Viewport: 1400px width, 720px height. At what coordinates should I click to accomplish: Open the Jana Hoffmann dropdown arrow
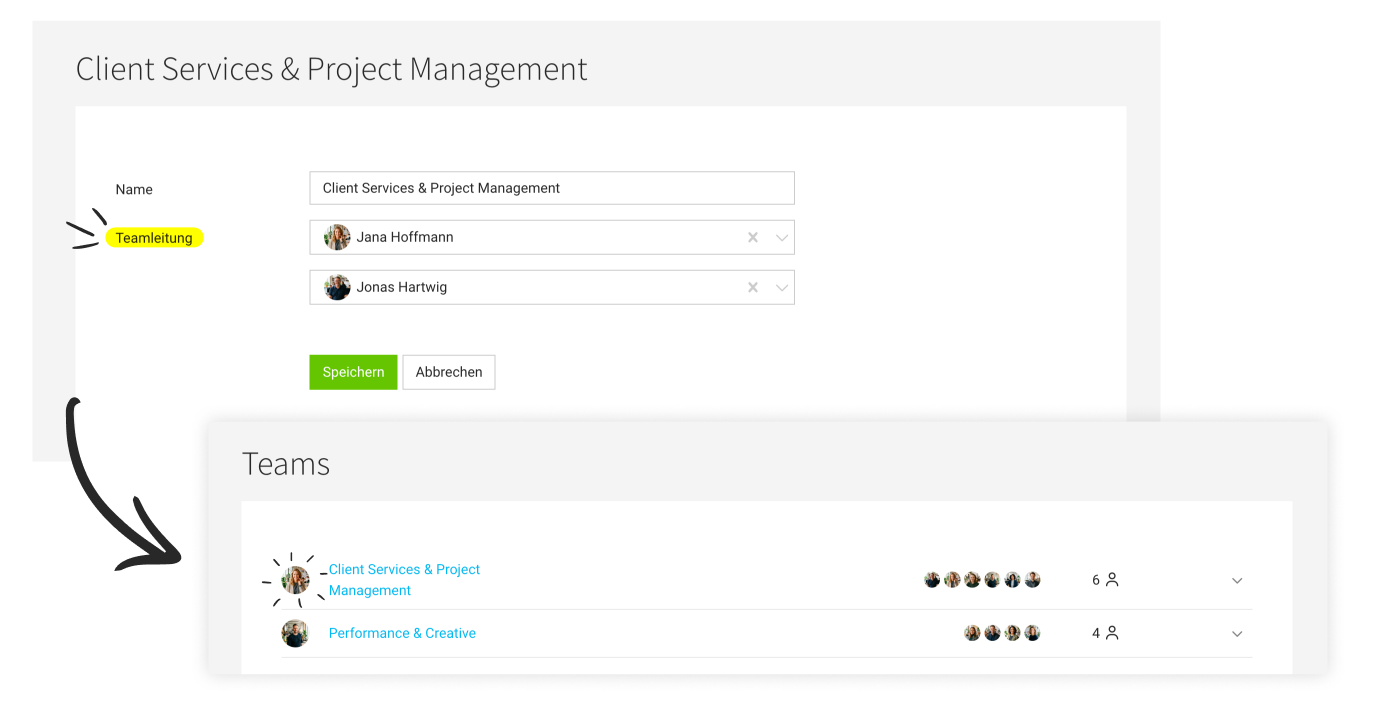tap(782, 237)
